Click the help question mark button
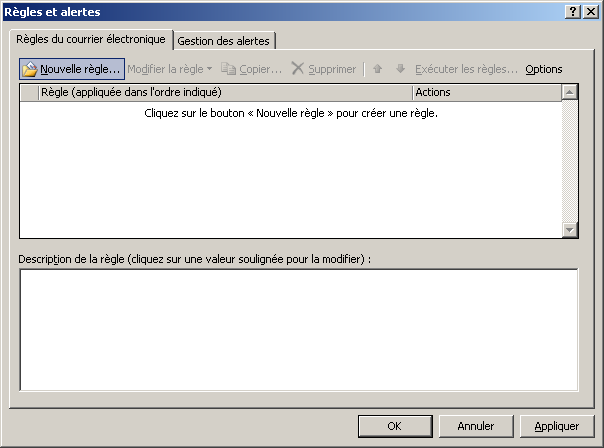The width and height of the screenshot is (604, 448). click(573, 12)
